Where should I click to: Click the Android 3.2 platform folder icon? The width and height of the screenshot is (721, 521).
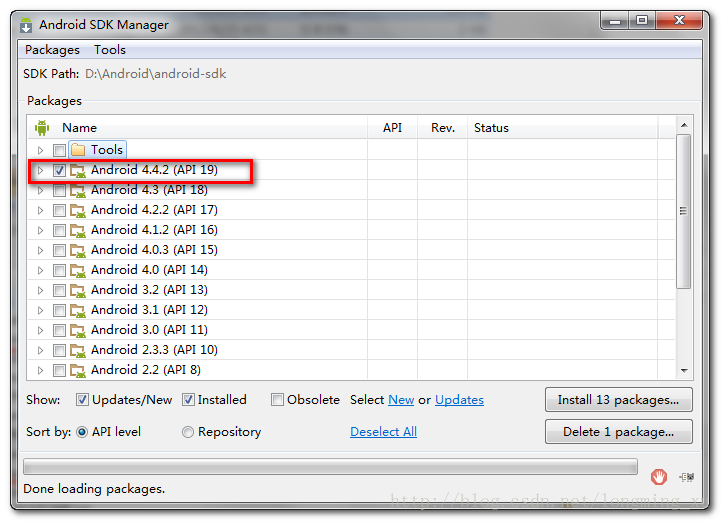(x=78, y=291)
